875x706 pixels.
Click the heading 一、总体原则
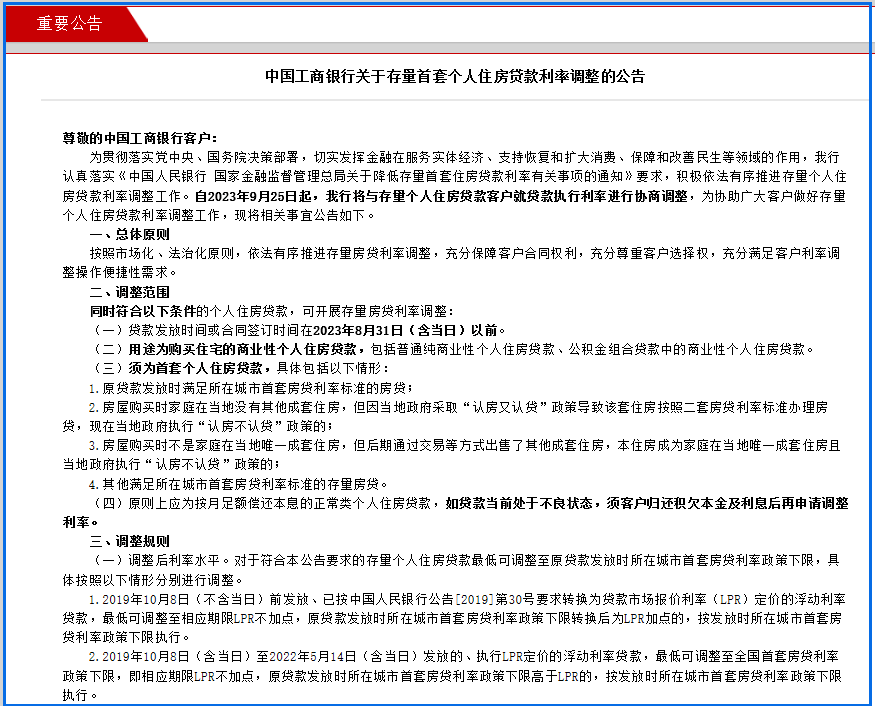point(129,234)
